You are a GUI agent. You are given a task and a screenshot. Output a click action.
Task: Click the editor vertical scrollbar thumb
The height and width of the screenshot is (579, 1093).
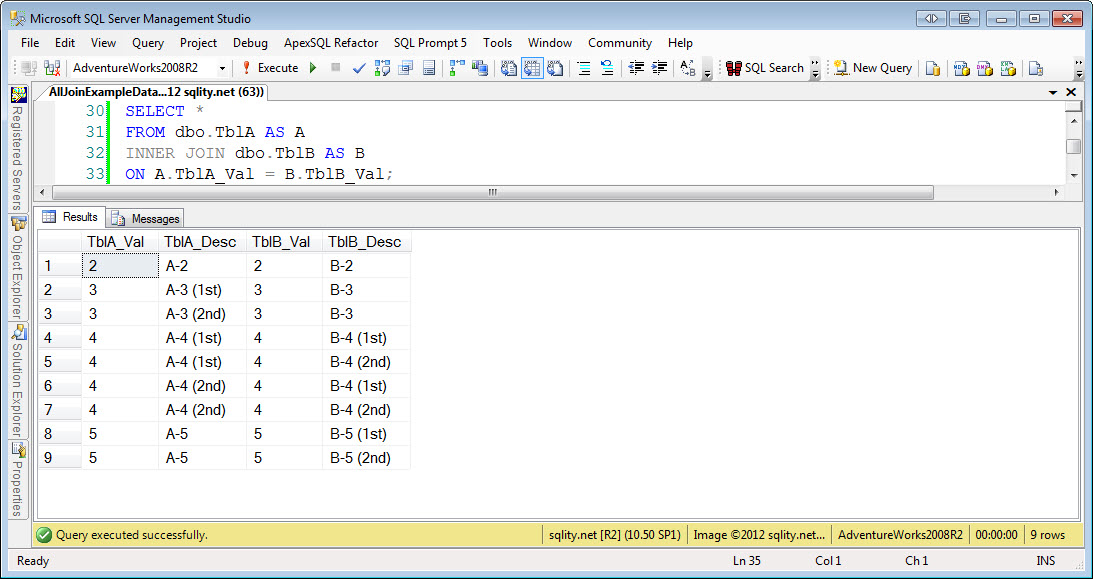click(x=1074, y=146)
